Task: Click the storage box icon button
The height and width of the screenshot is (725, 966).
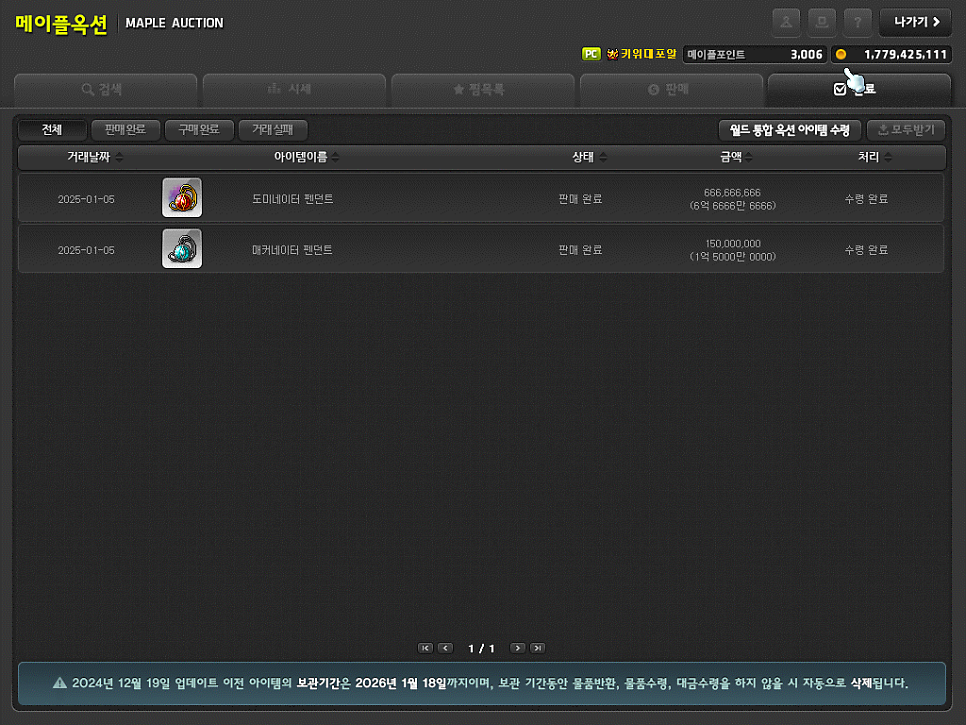Action: pos(822,23)
